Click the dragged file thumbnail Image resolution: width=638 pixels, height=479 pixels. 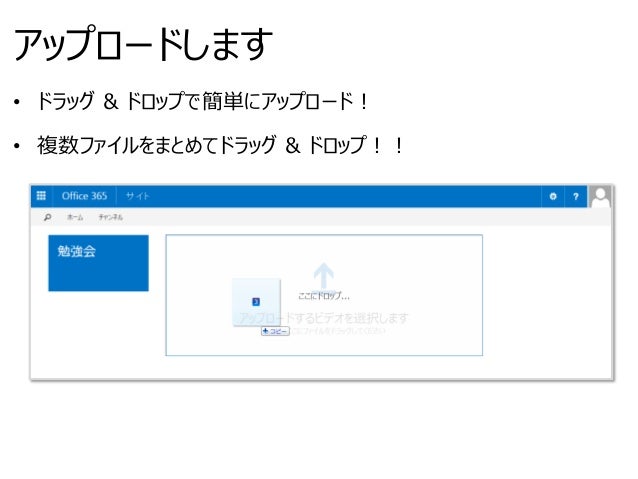tap(256, 302)
